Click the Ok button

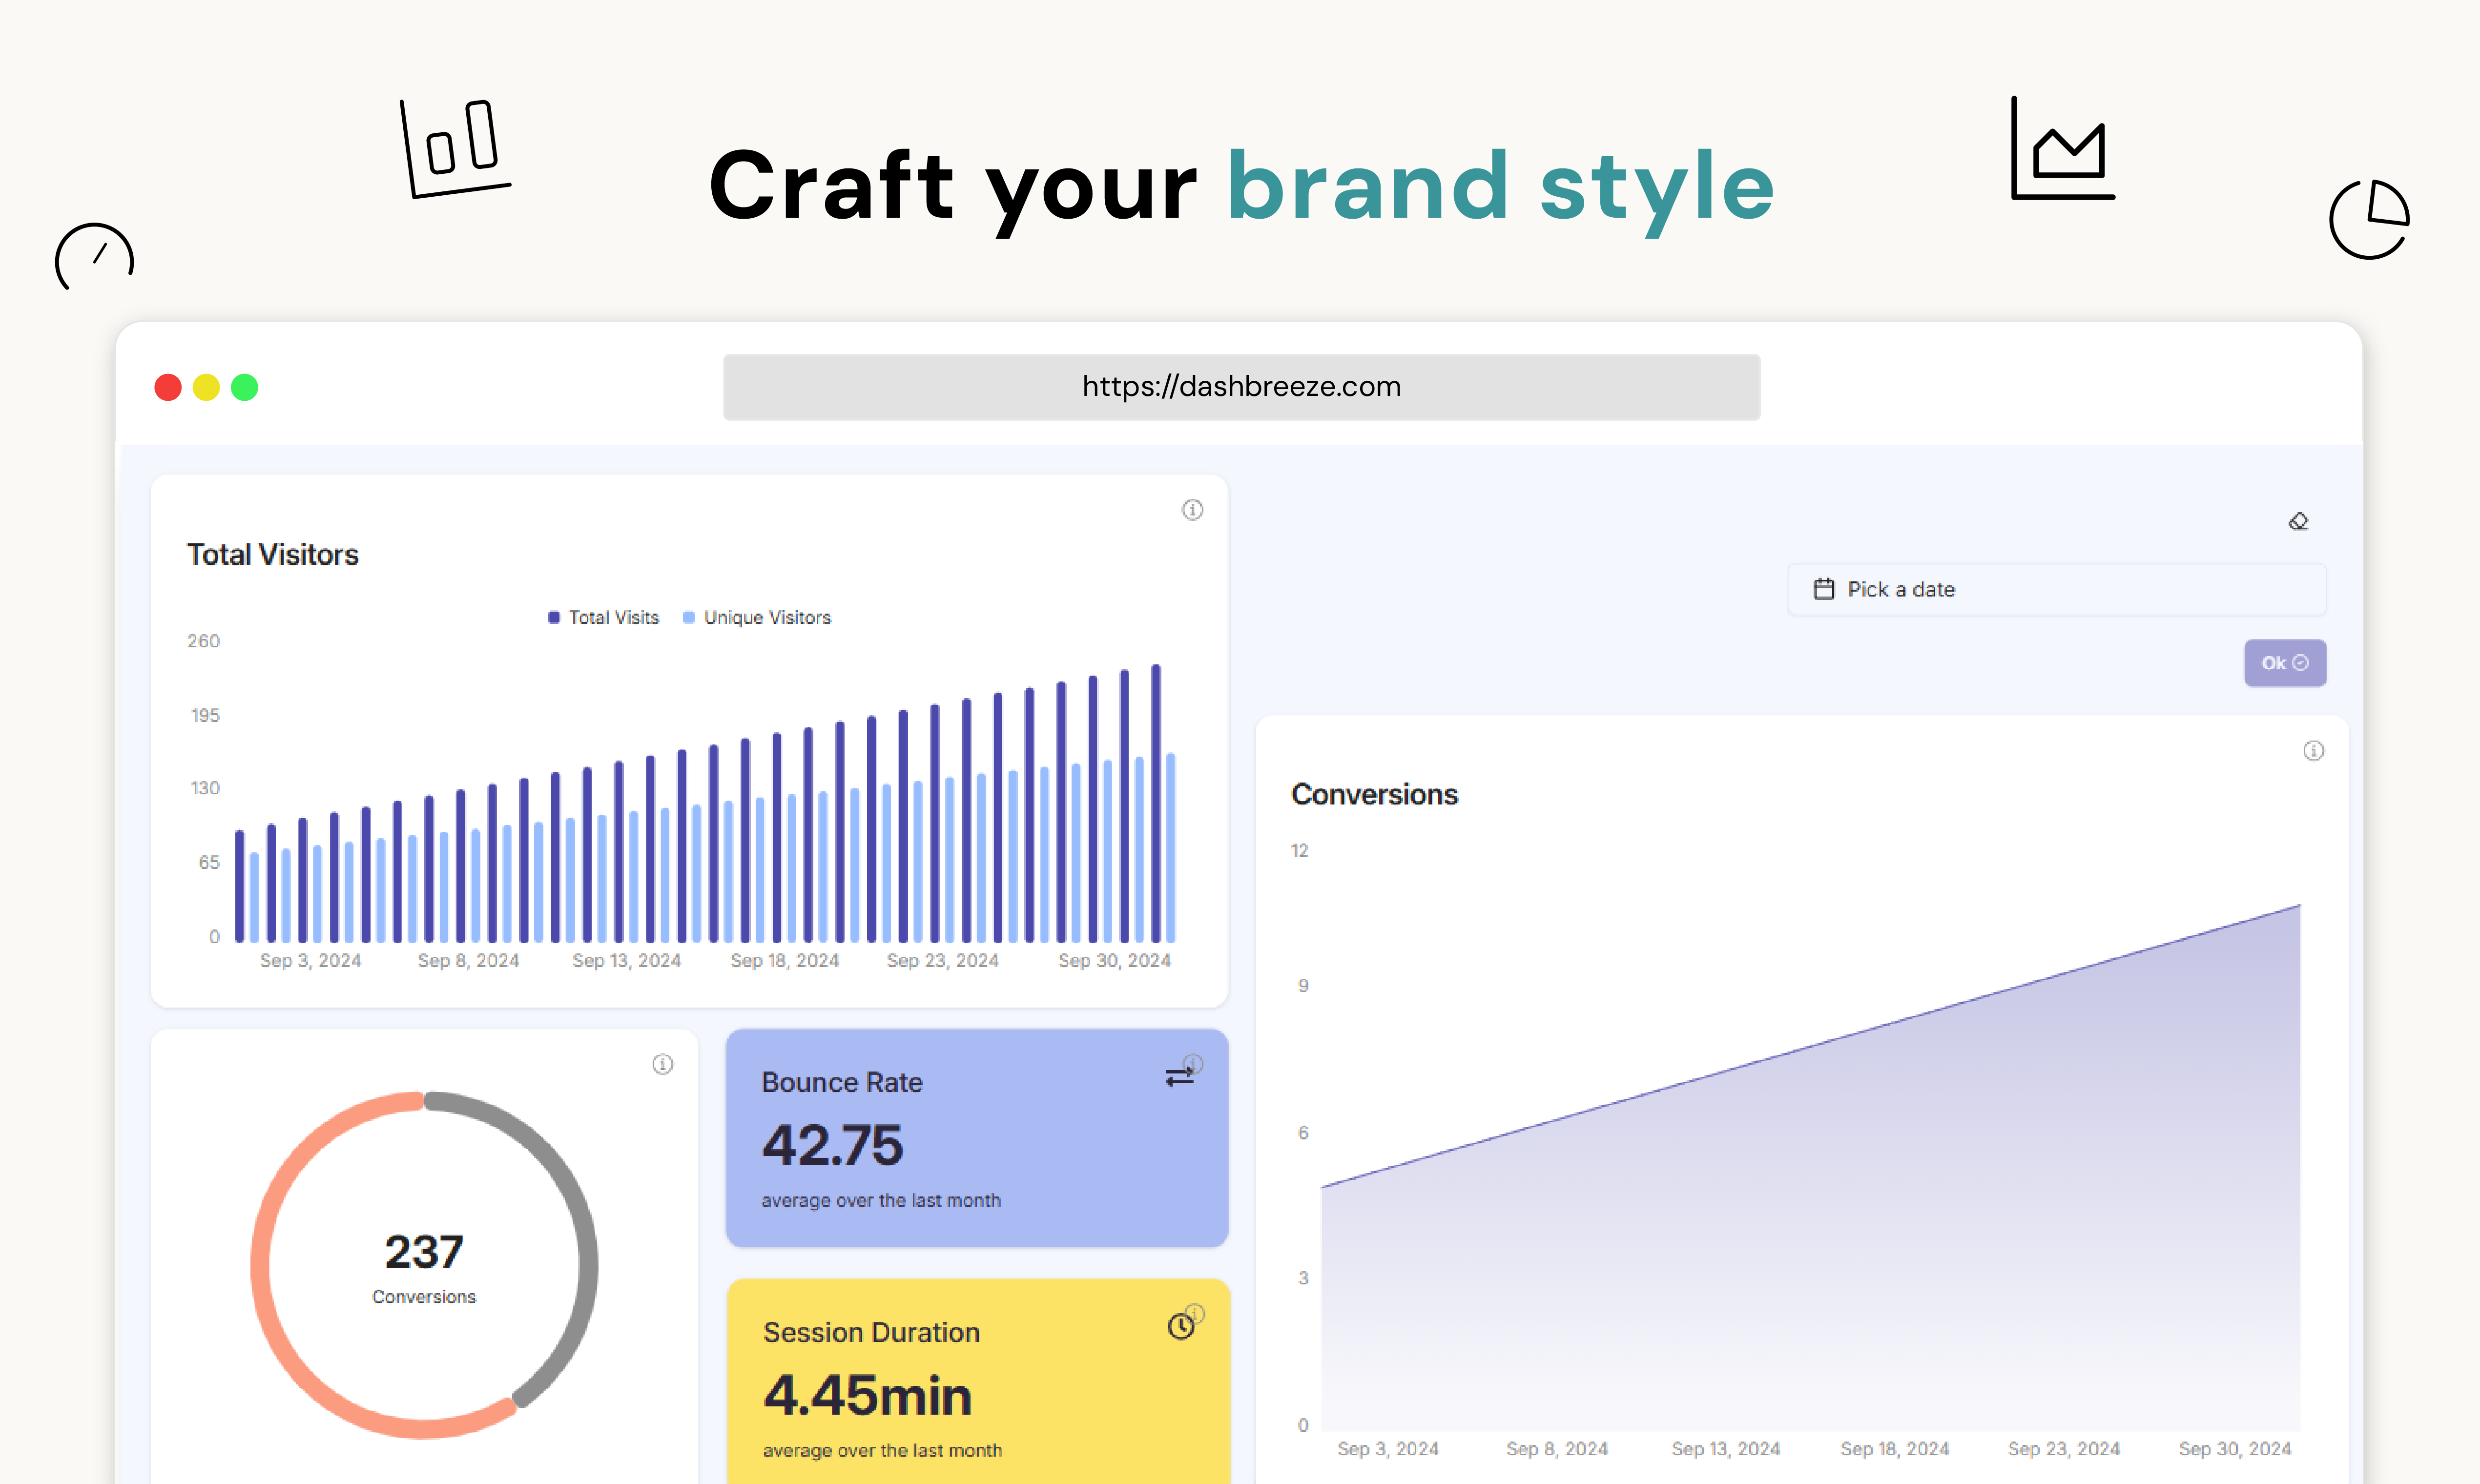2285,663
